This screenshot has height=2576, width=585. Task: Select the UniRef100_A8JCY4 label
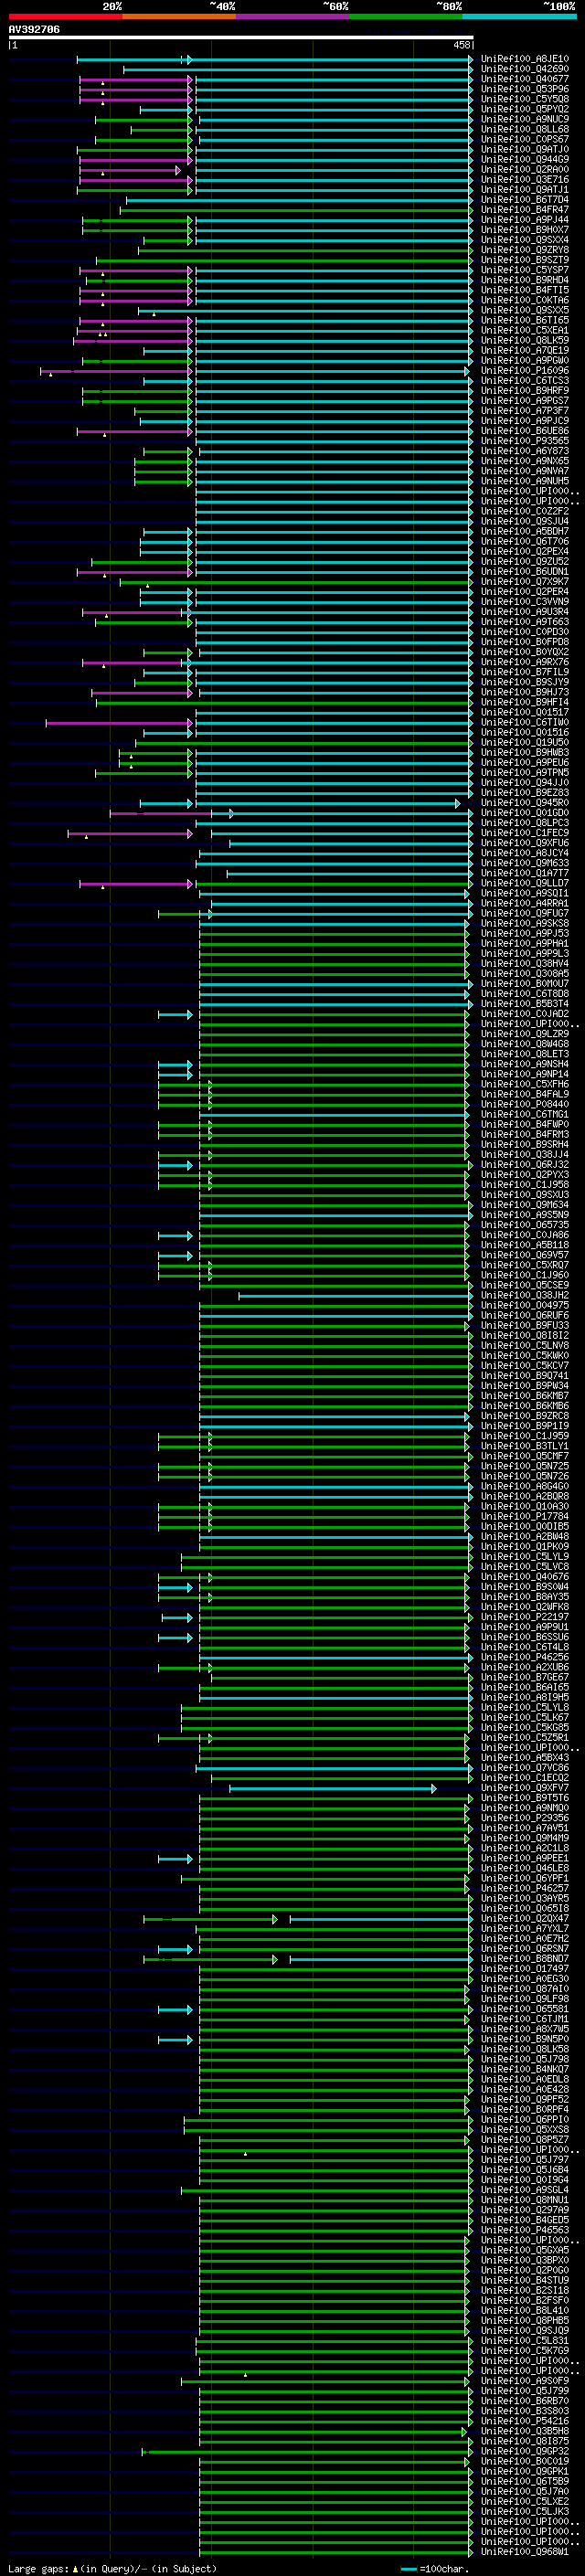pyautogui.click(x=524, y=853)
